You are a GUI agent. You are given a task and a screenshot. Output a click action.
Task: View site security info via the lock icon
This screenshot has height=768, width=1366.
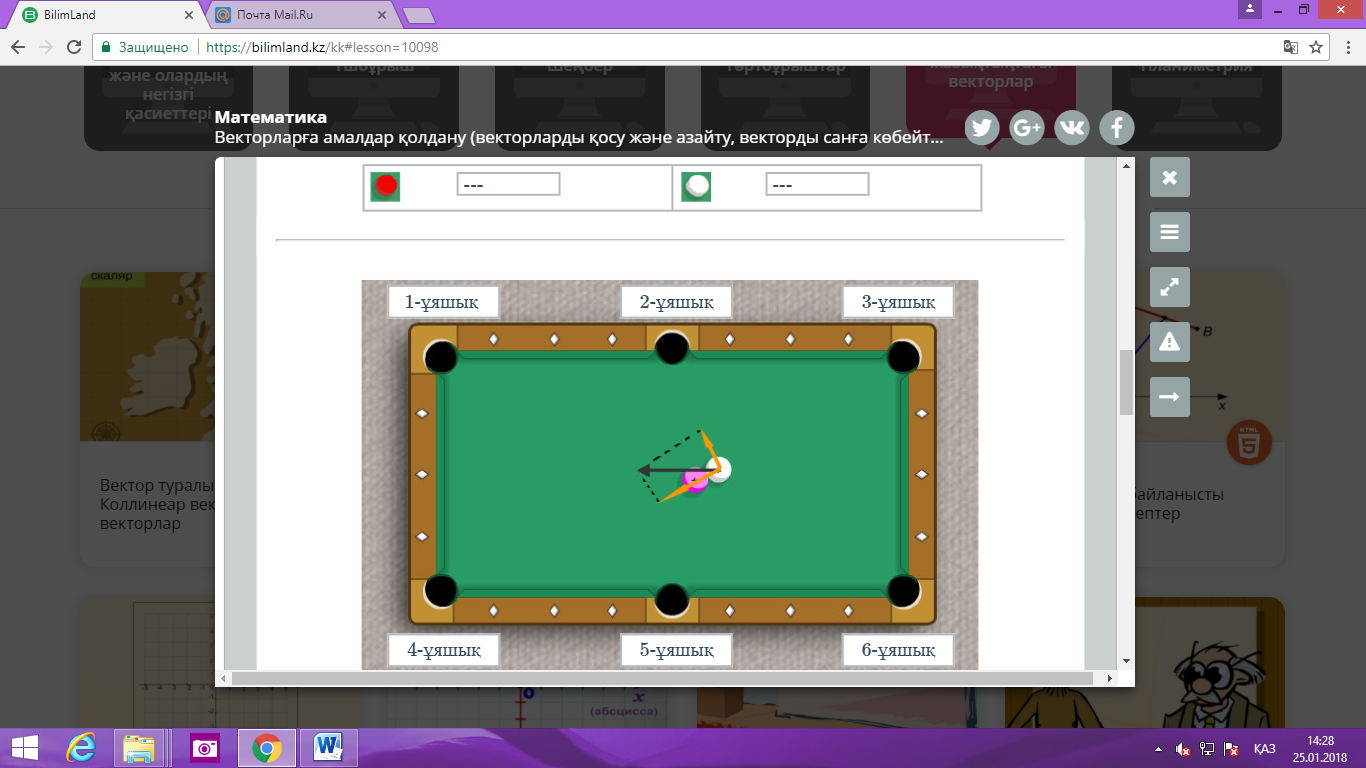[x=105, y=47]
